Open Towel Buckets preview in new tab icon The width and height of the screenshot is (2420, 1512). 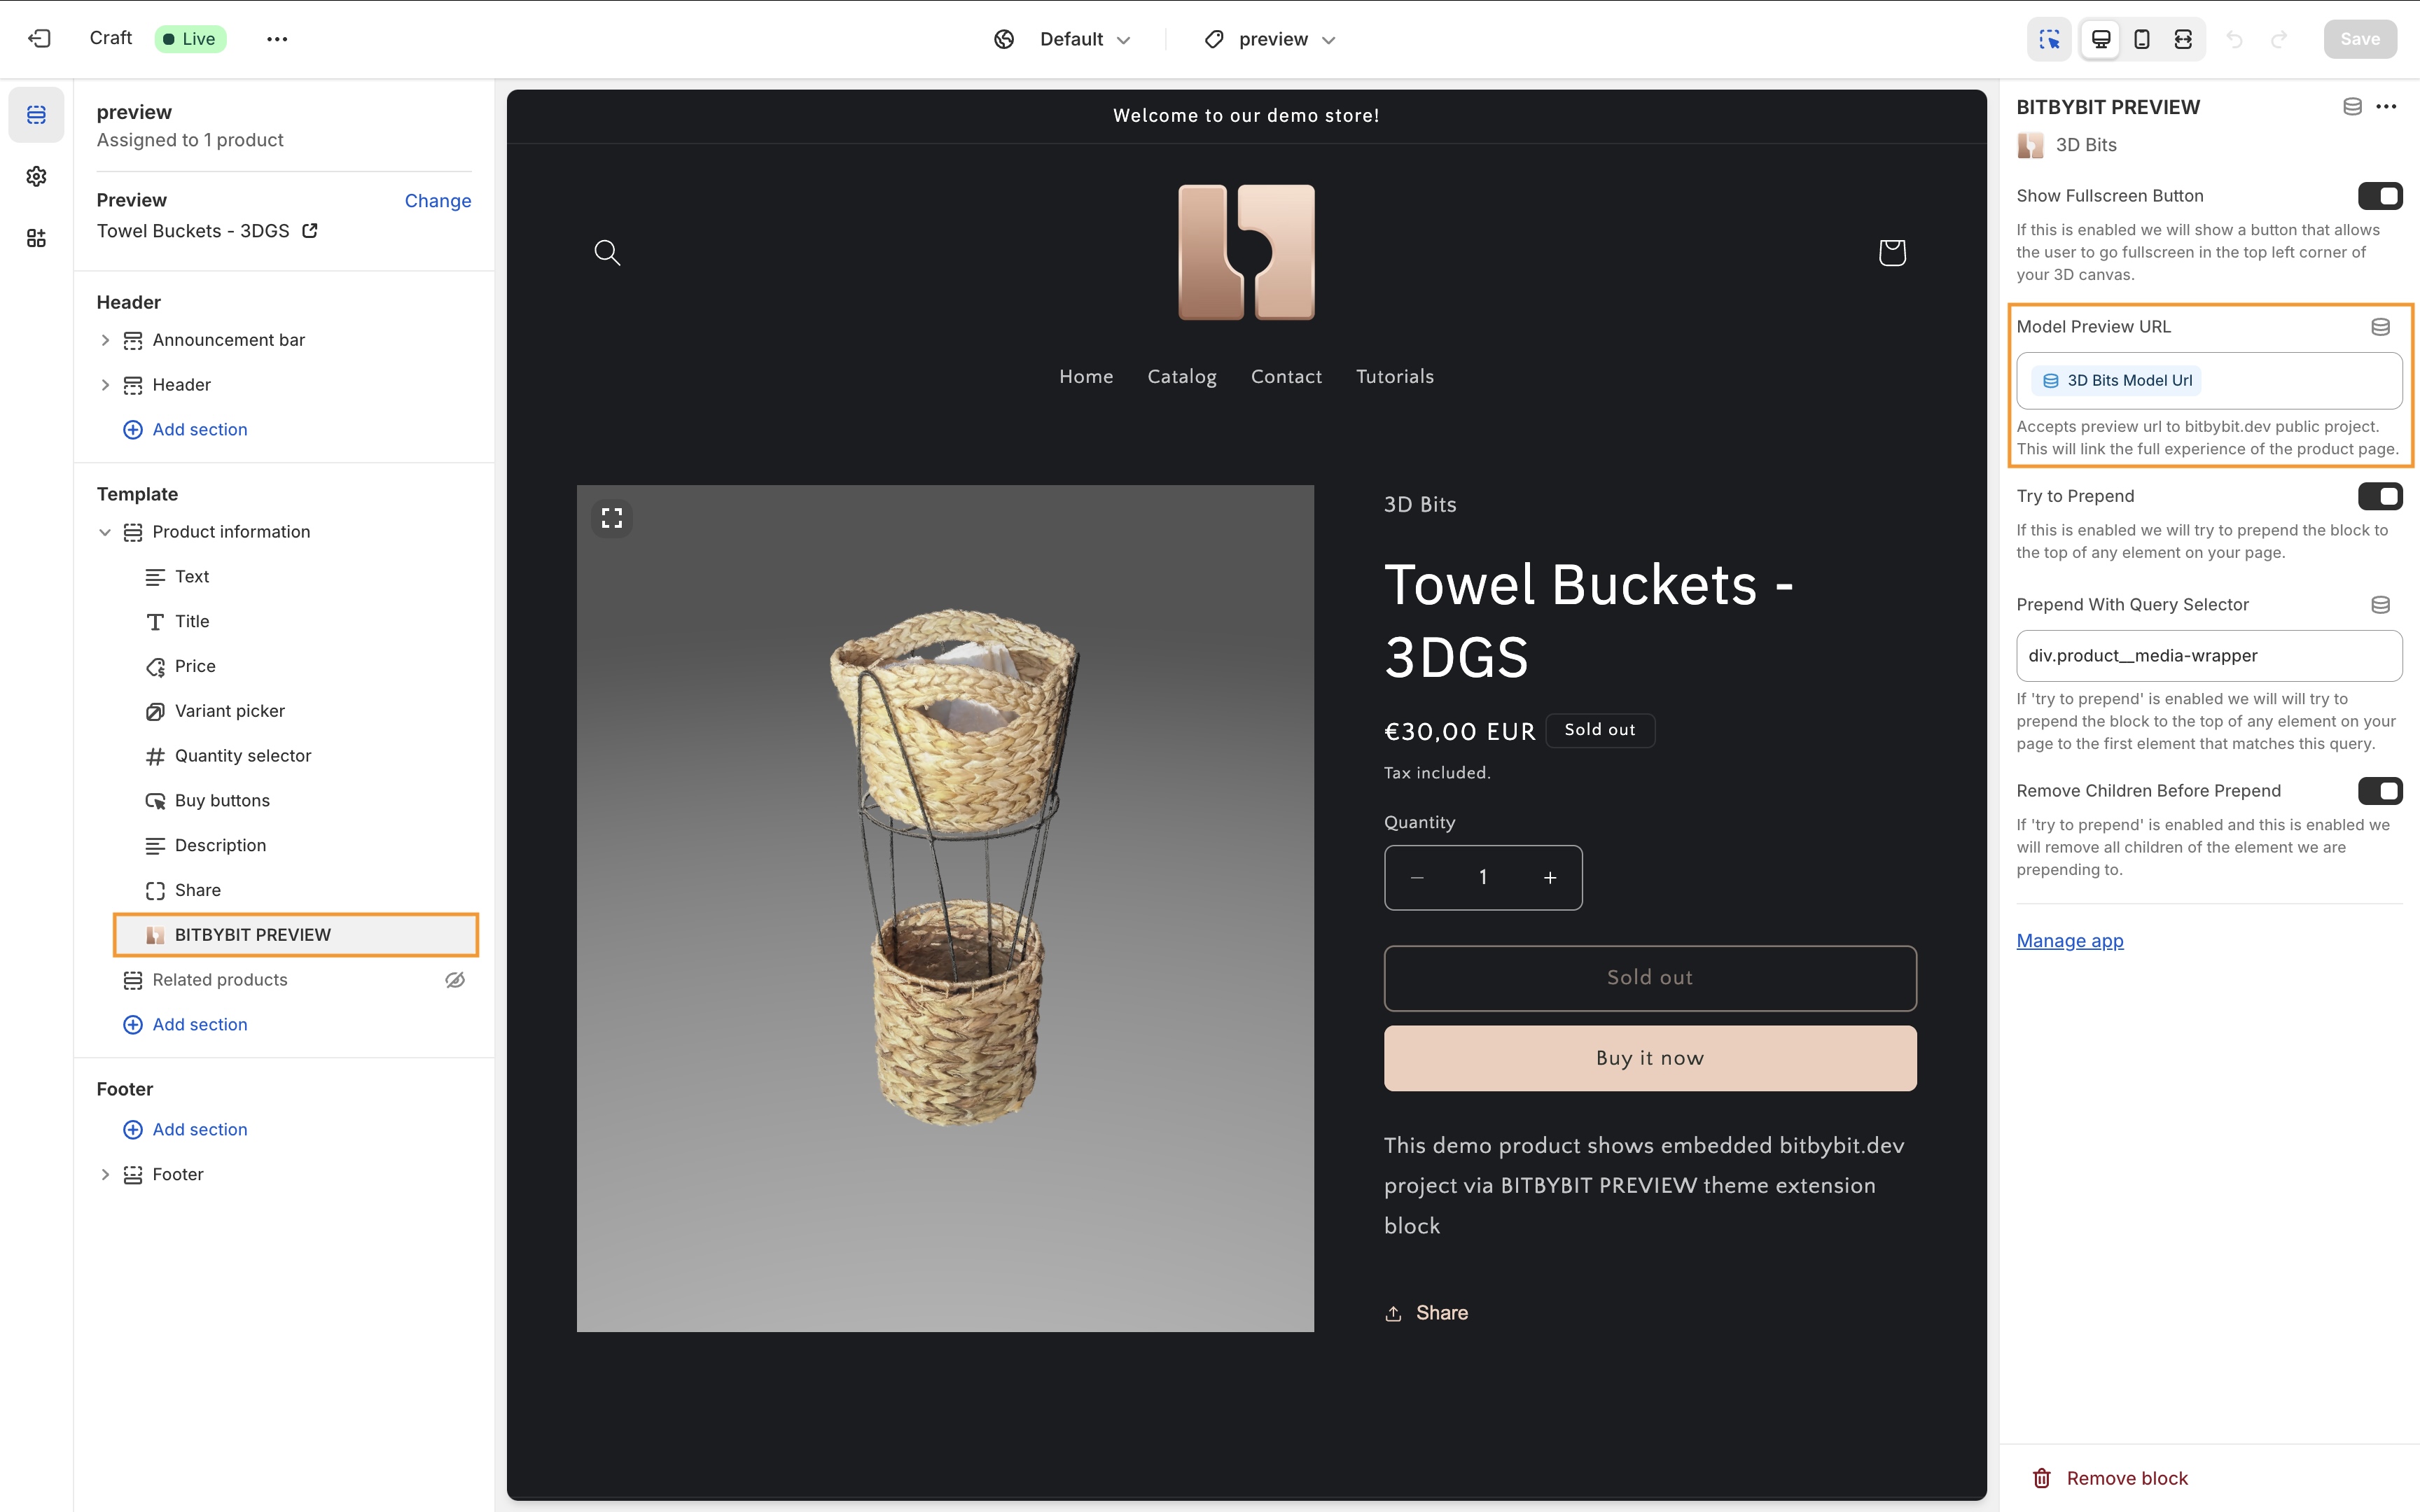point(310,231)
